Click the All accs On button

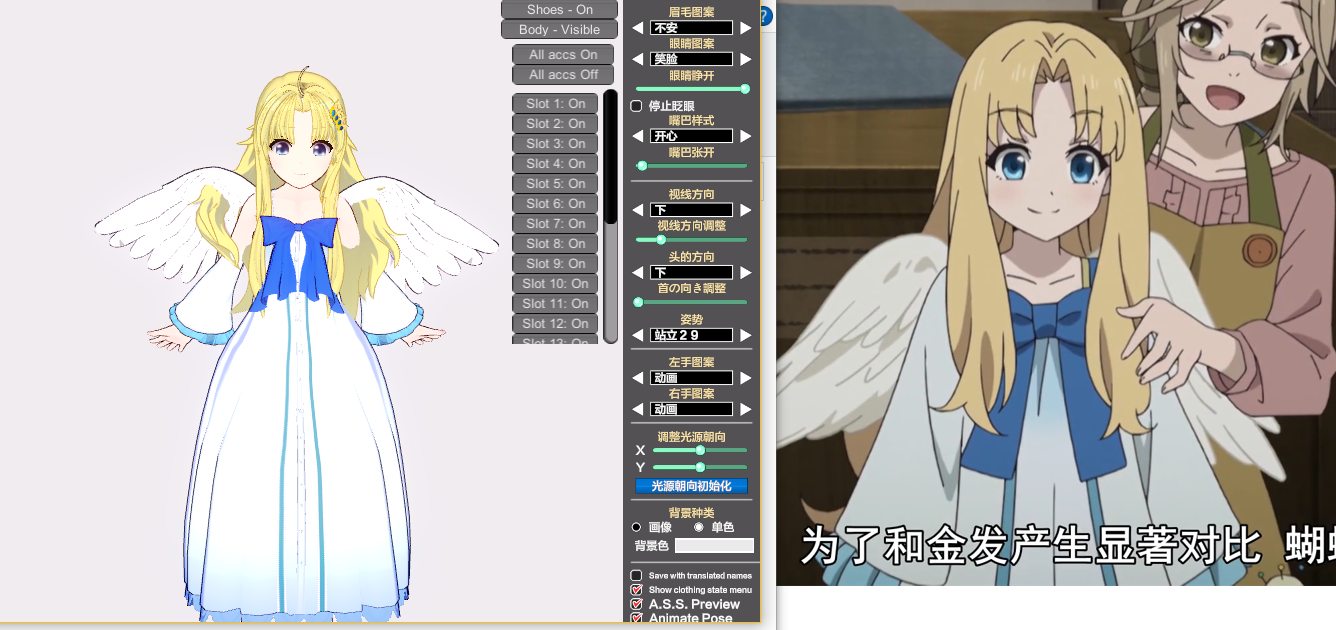[x=563, y=55]
